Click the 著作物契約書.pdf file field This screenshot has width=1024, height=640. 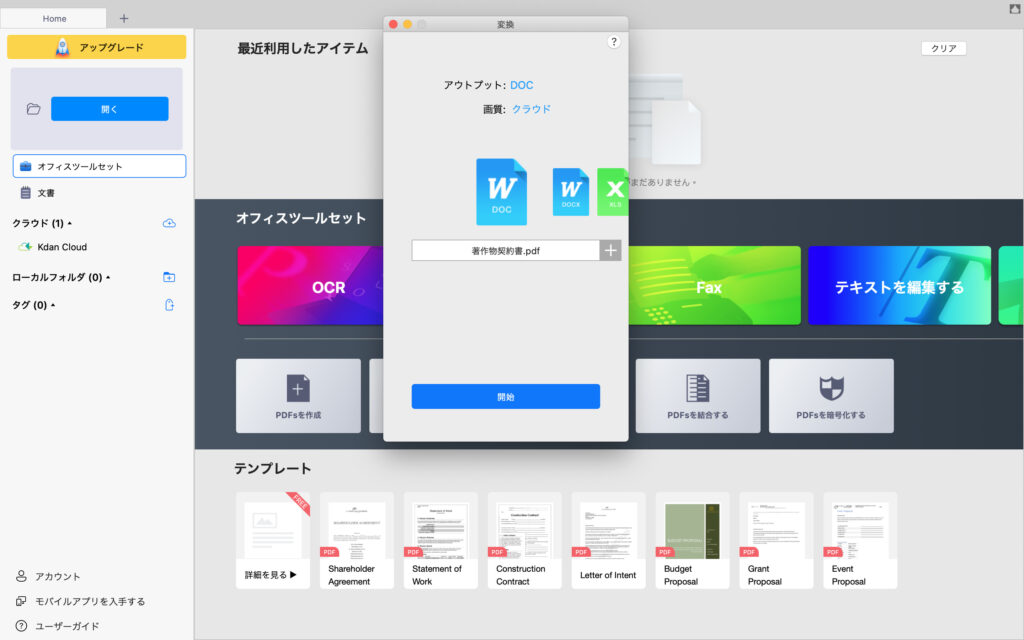tap(505, 250)
